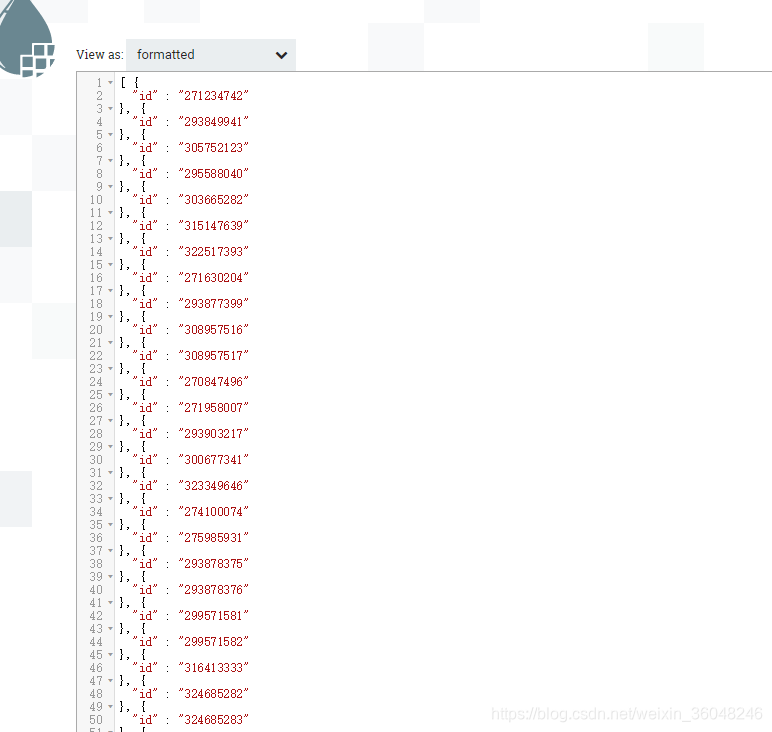Collapse the fold arrow on line 11
The image size is (772, 732).
point(110,213)
